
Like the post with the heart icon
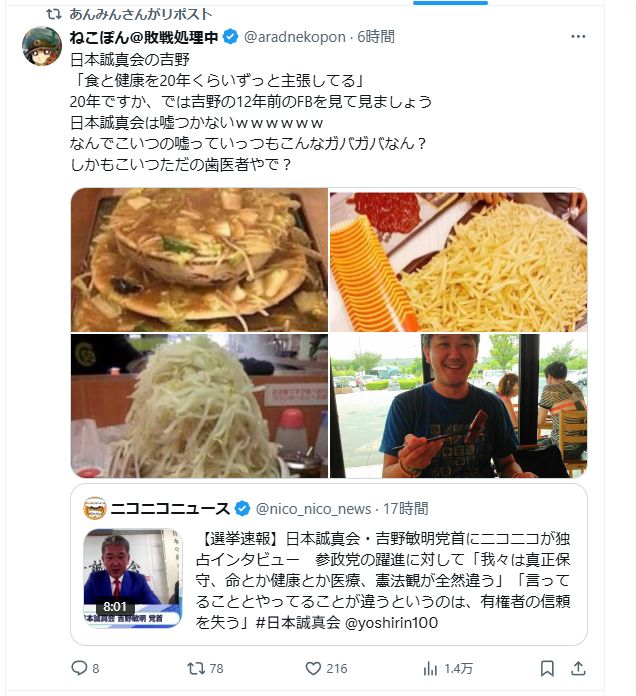tap(313, 668)
